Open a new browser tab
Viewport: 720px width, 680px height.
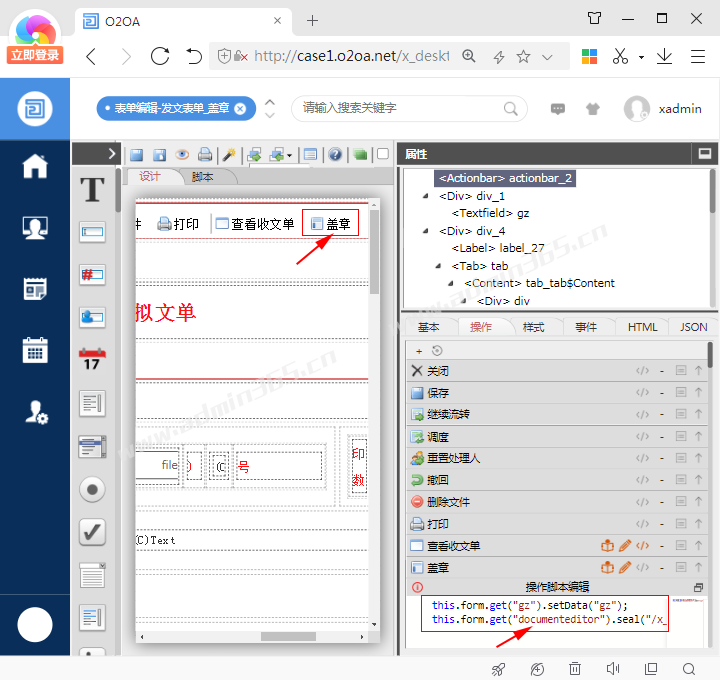[312, 21]
